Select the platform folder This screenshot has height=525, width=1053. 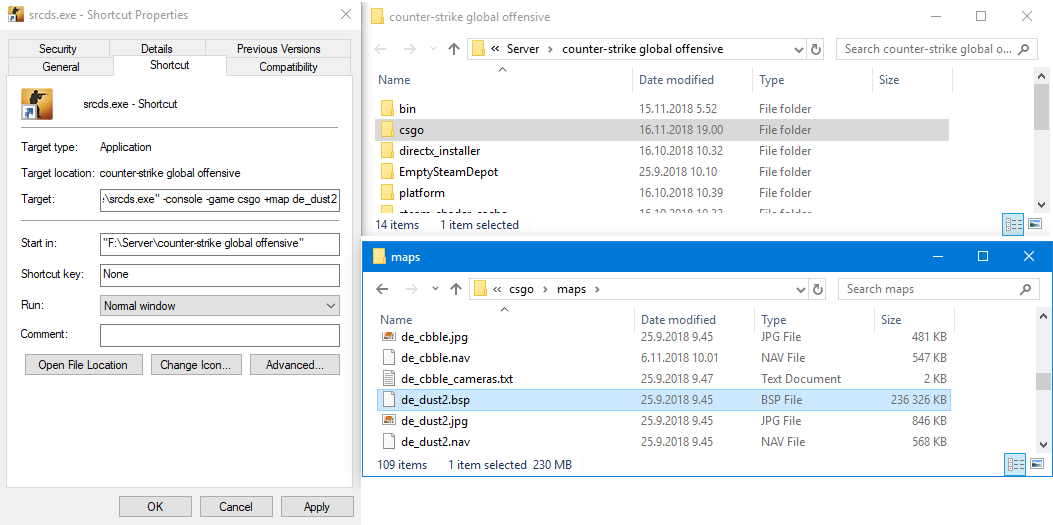tap(661, 193)
